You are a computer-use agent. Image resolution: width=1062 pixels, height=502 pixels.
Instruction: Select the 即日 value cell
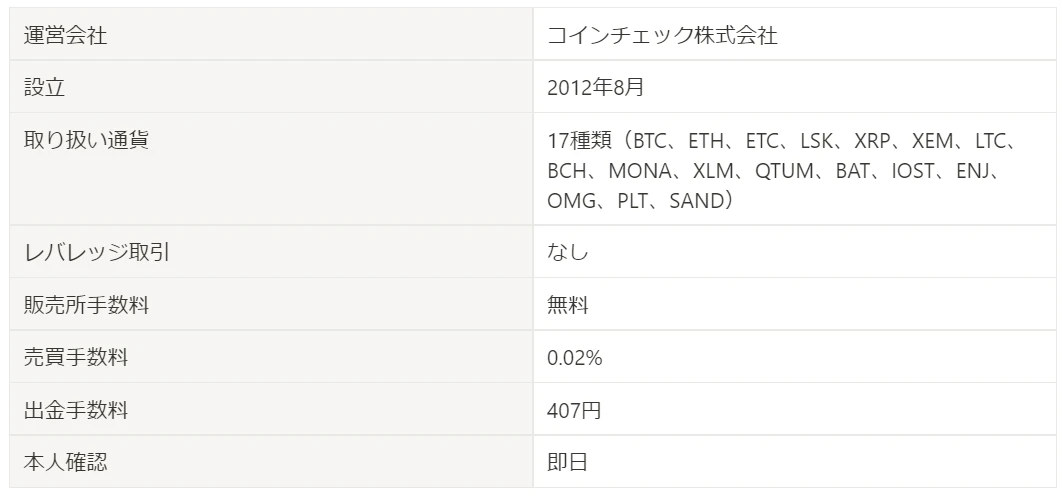(794, 462)
